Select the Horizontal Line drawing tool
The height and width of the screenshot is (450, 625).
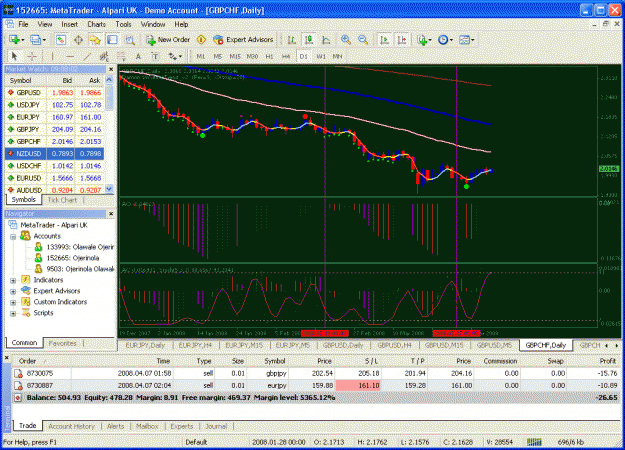(x=70, y=56)
